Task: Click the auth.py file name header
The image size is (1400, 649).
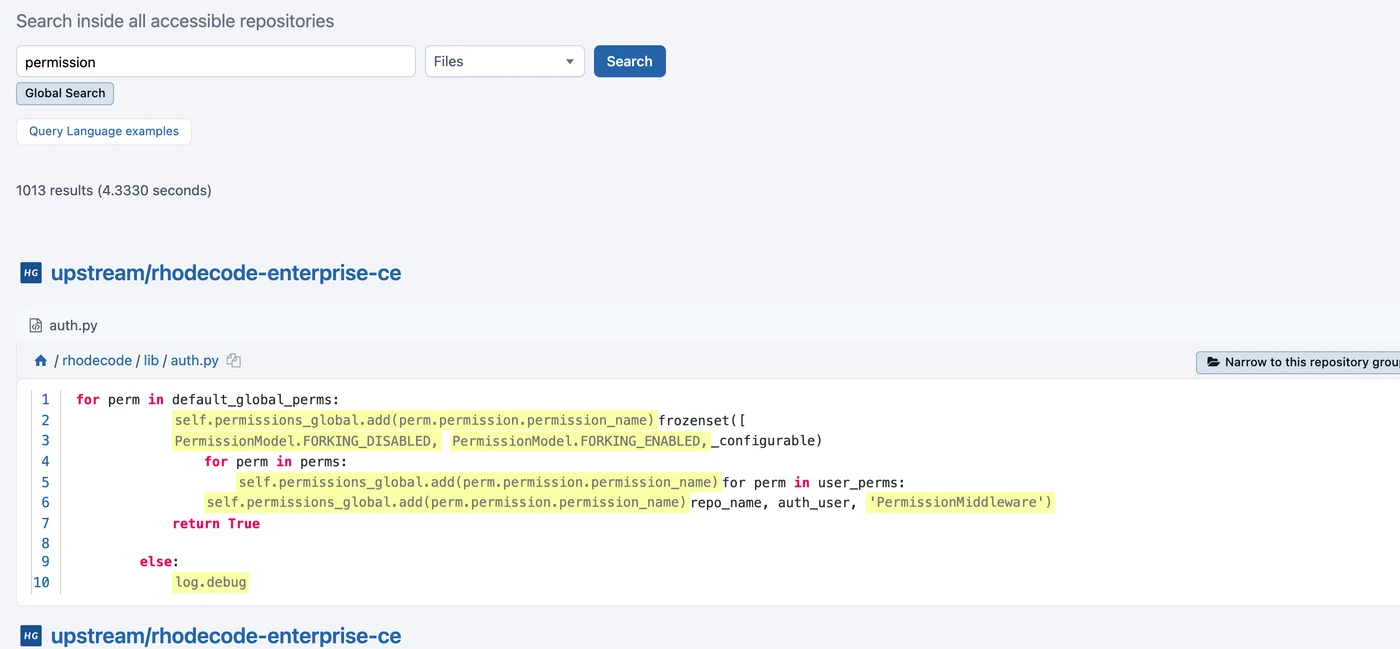Action: click(73, 325)
